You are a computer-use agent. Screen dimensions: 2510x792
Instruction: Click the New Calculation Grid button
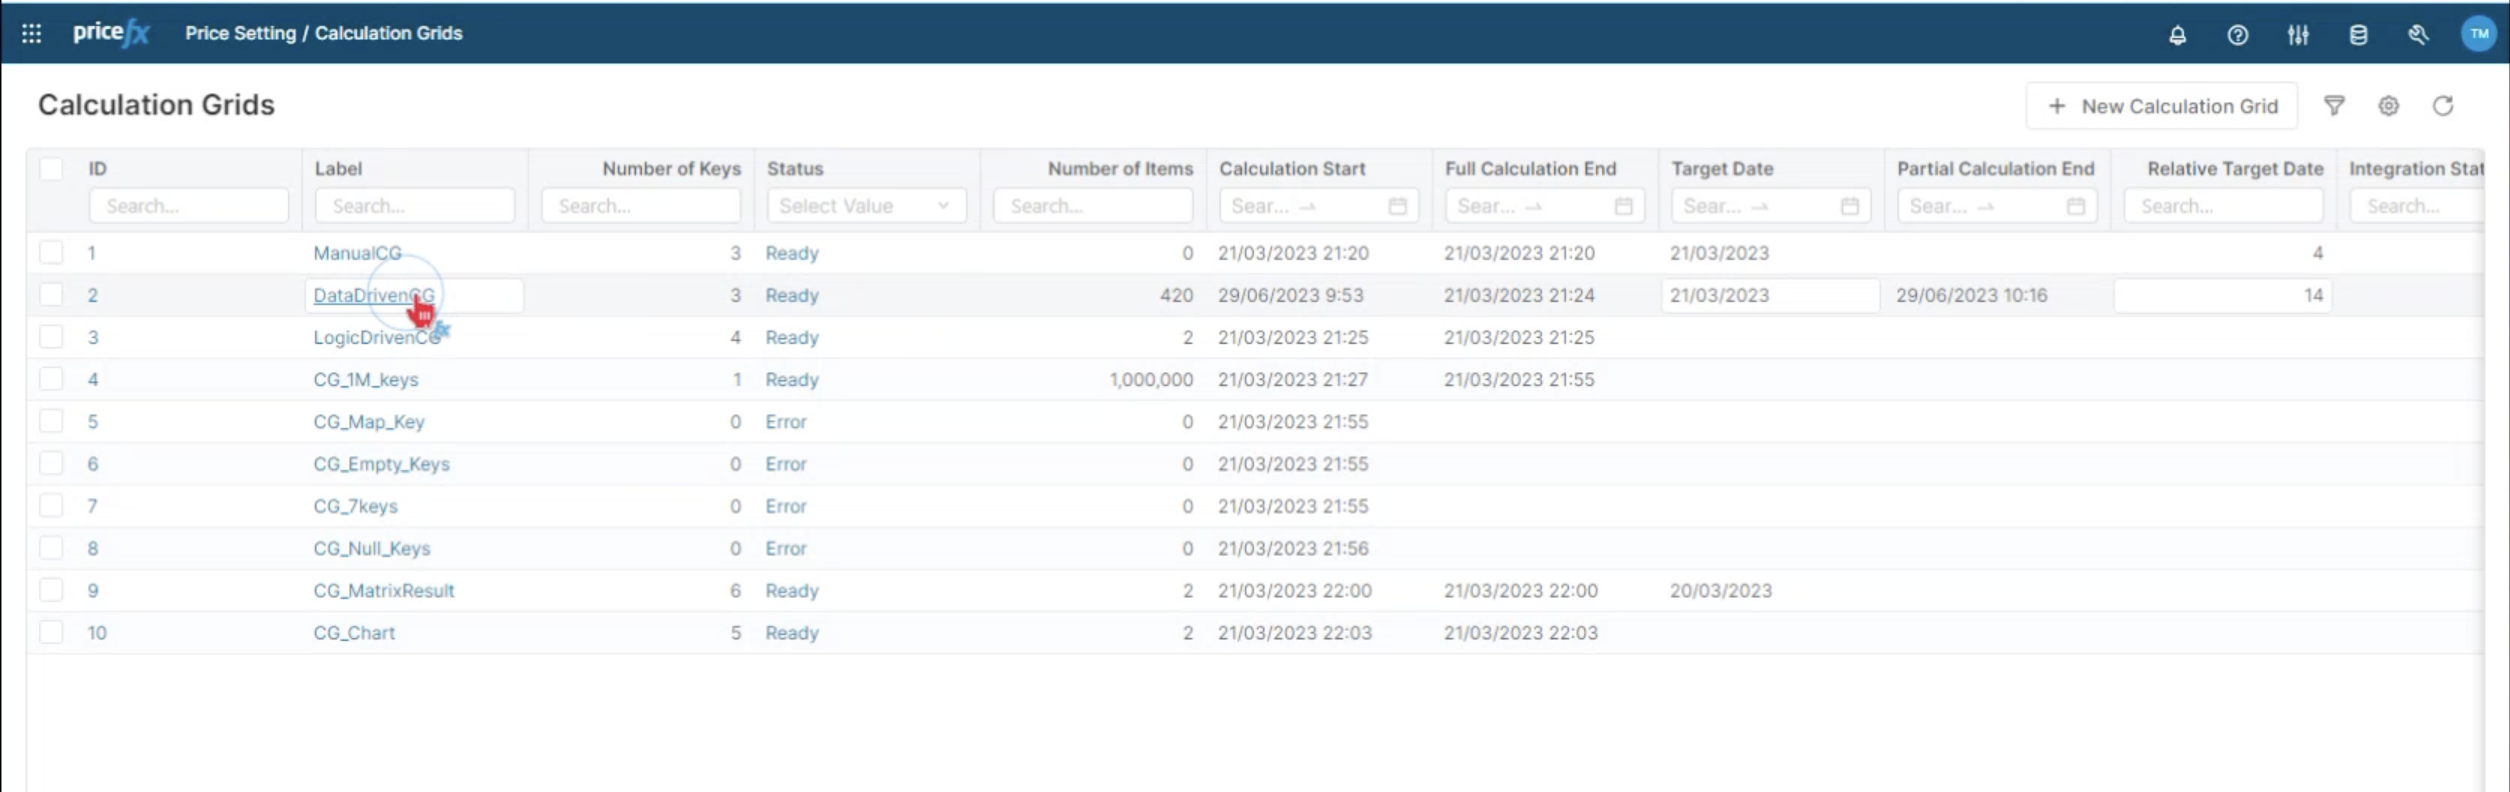pyautogui.click(x=2161, y=106)
